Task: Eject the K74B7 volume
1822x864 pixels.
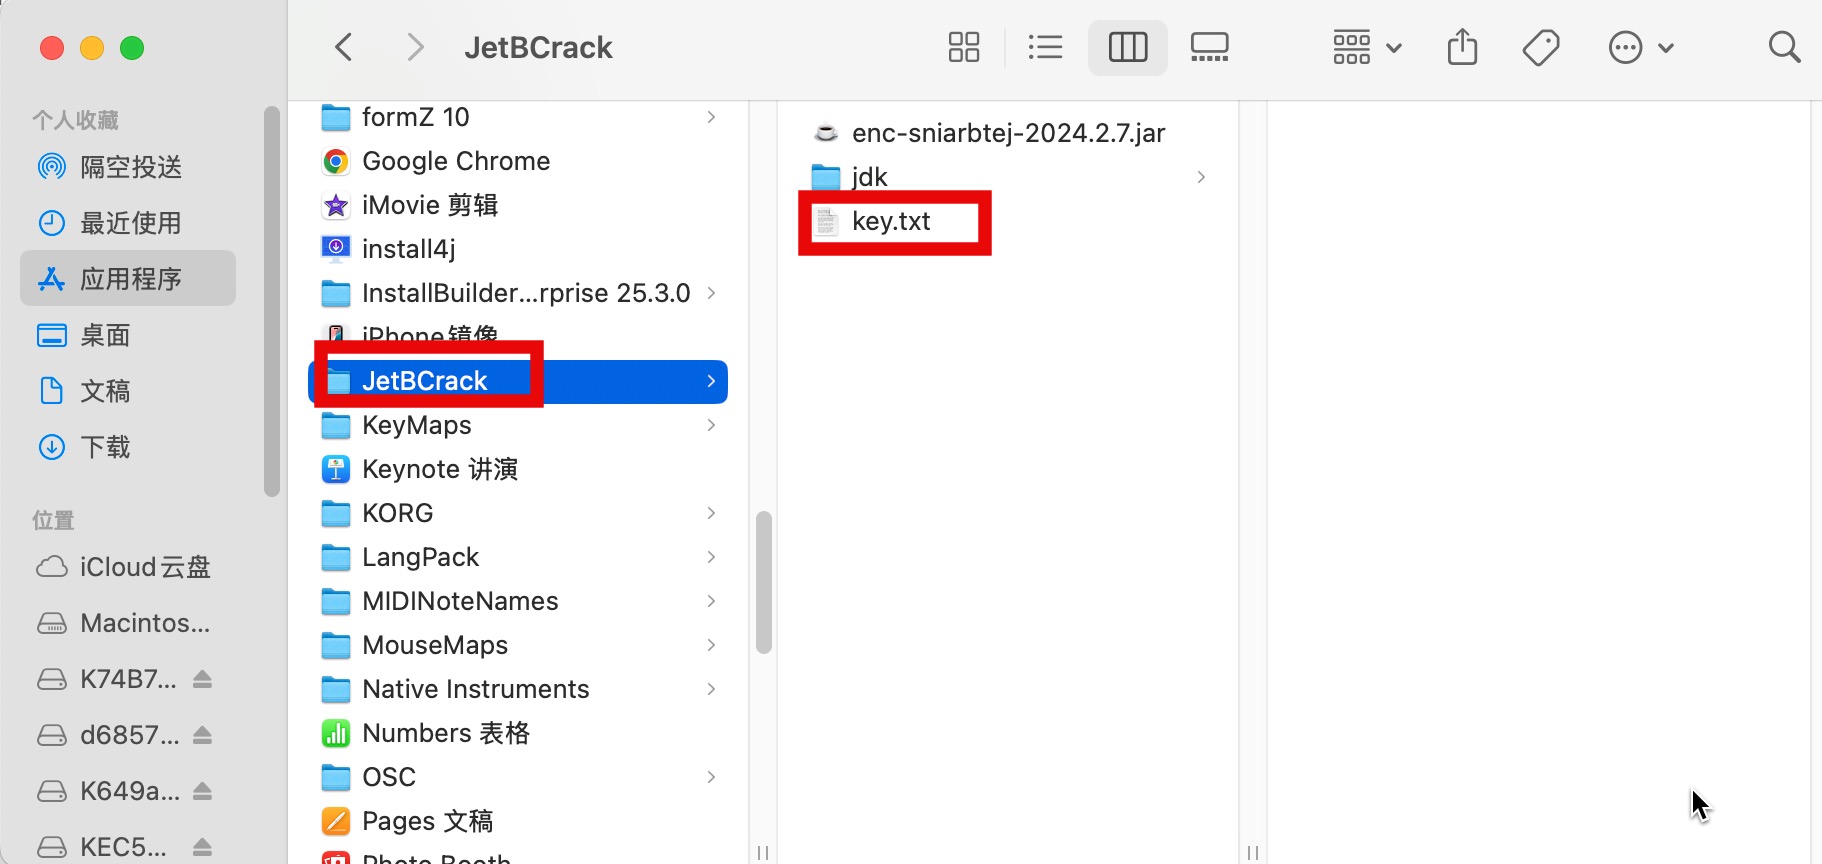Action: [202, 680]
